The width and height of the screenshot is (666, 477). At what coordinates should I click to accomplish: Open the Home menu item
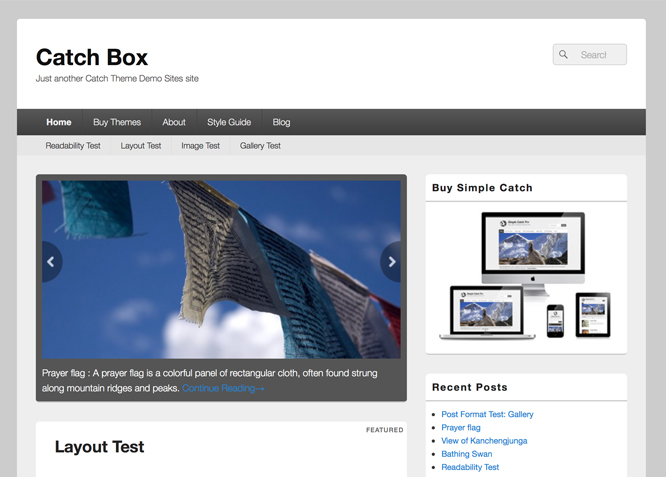point(59,122)
